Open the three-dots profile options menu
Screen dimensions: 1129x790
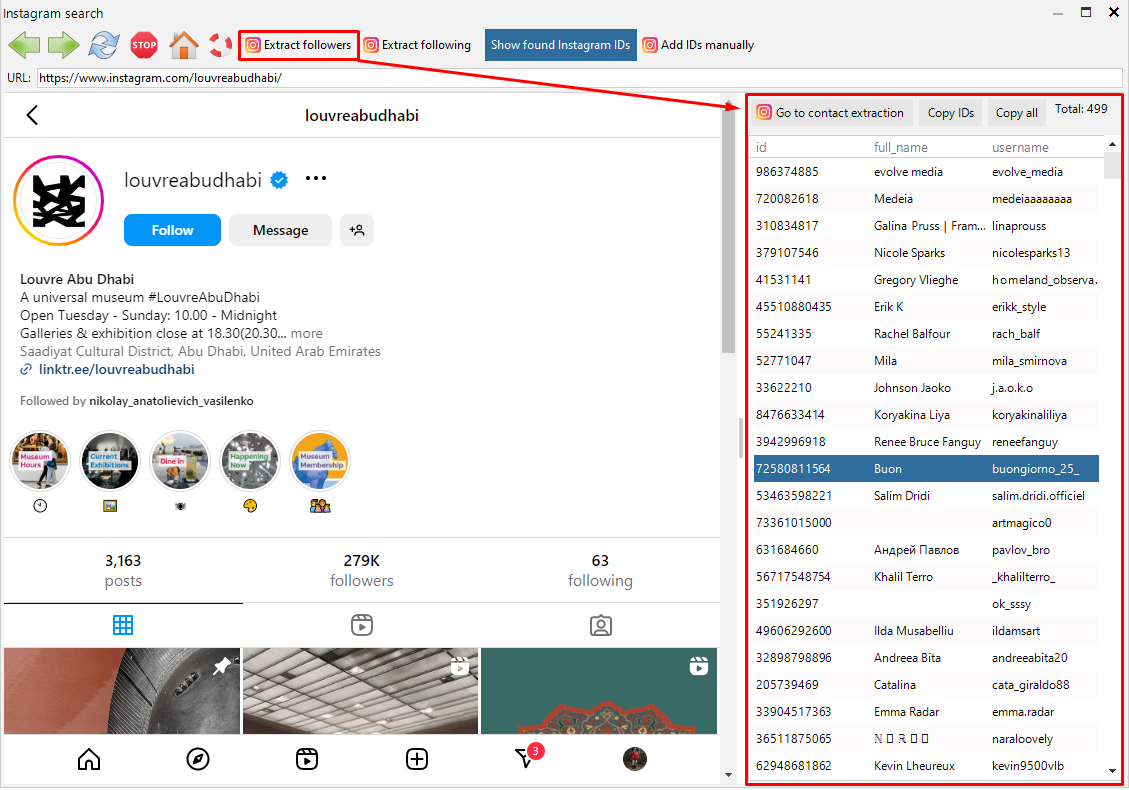tap(316, 179)
